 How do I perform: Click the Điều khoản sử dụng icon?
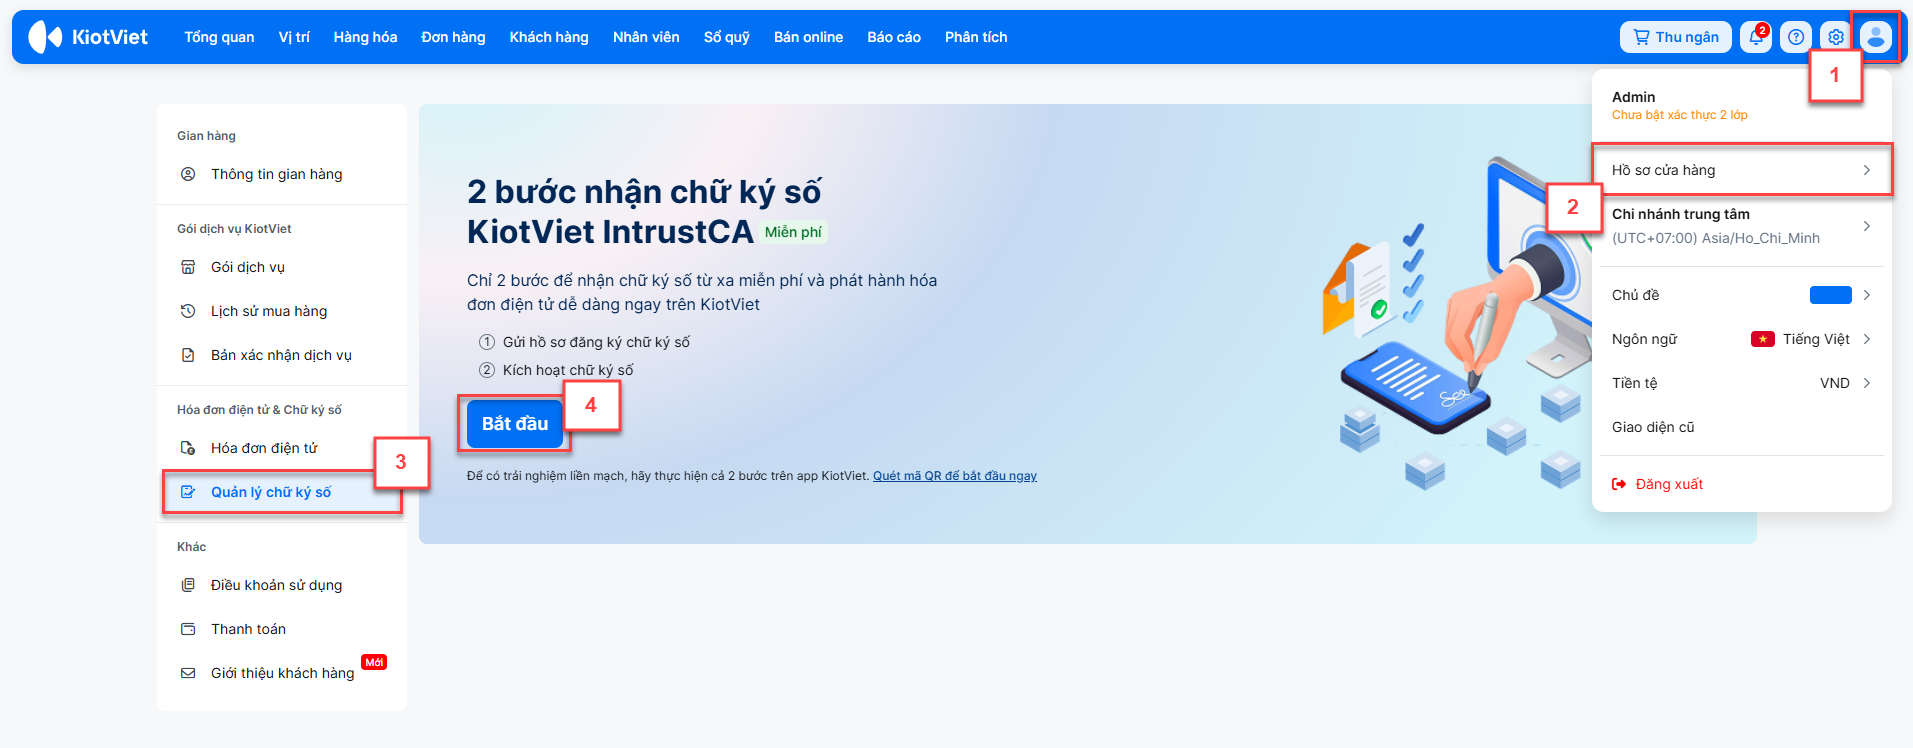[x=188, y=585]
